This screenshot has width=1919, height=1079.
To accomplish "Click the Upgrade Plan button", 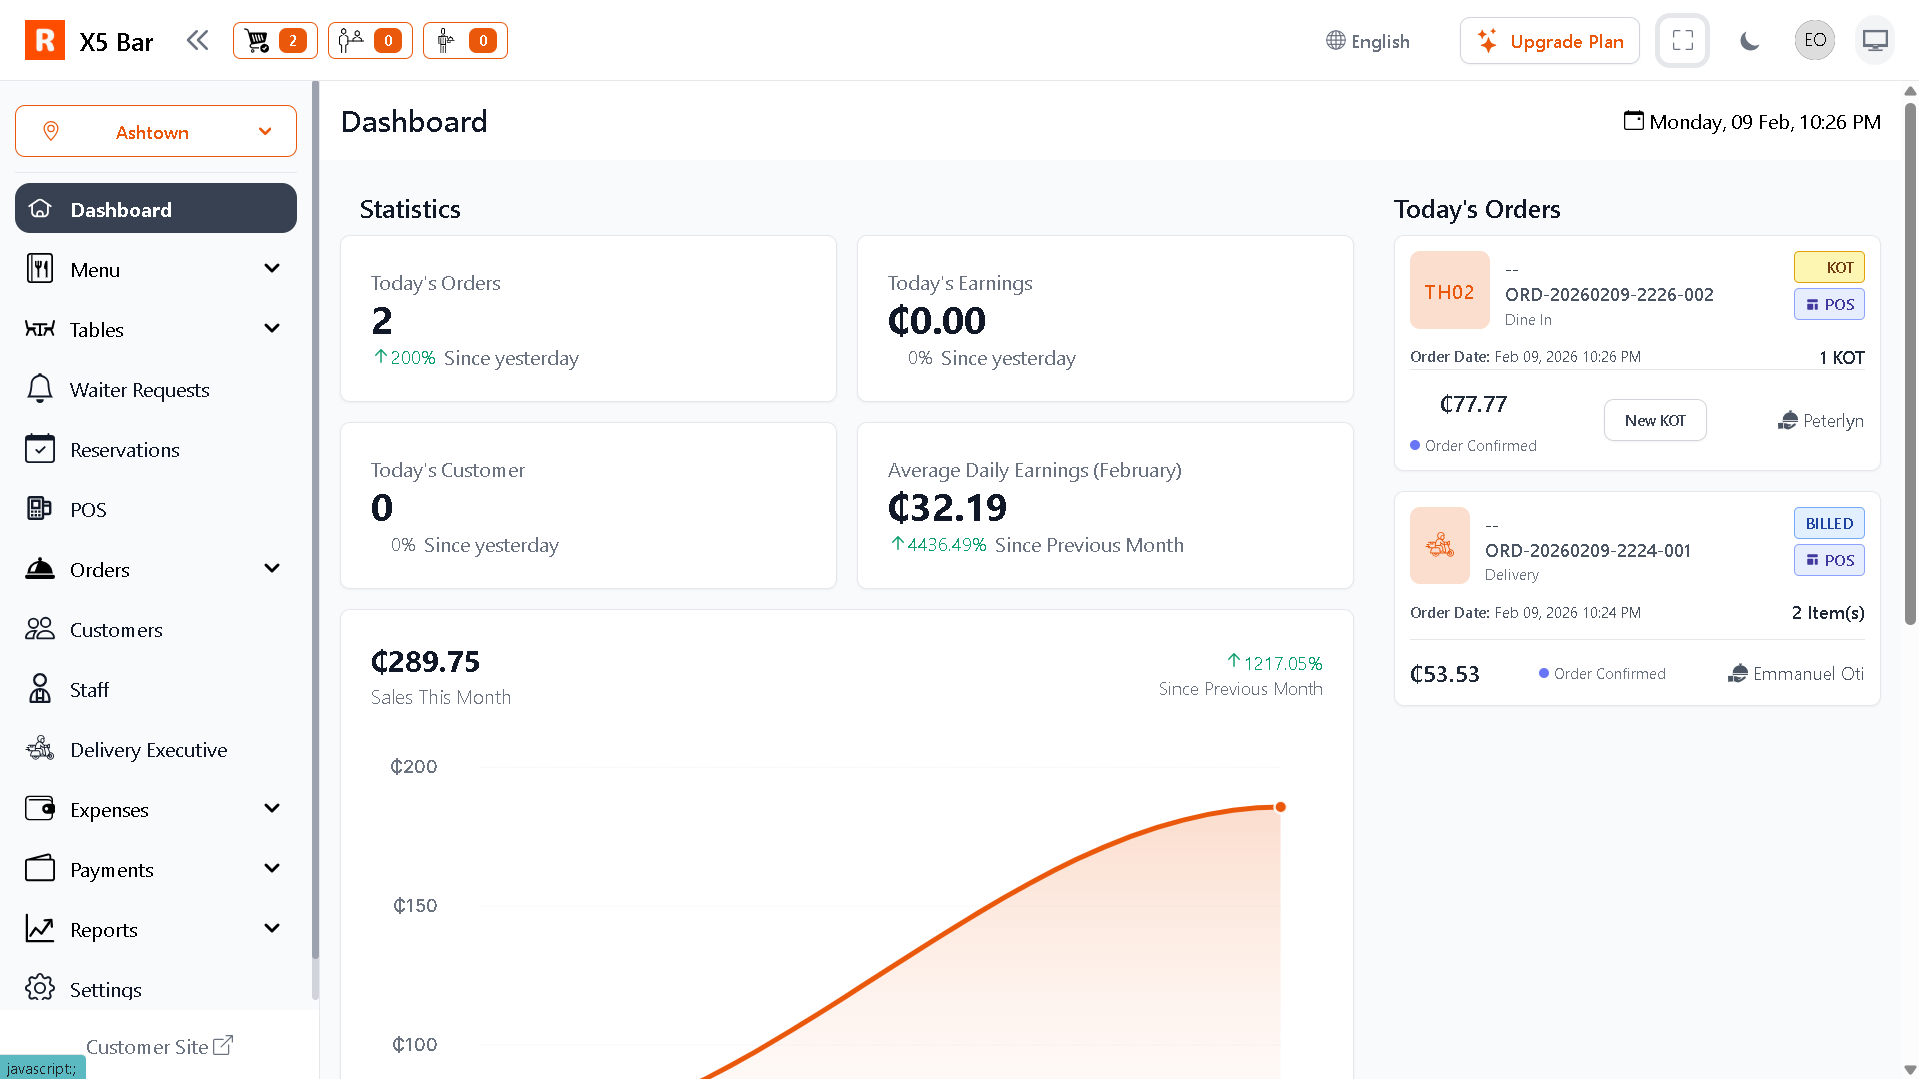I will point(1549,41).
